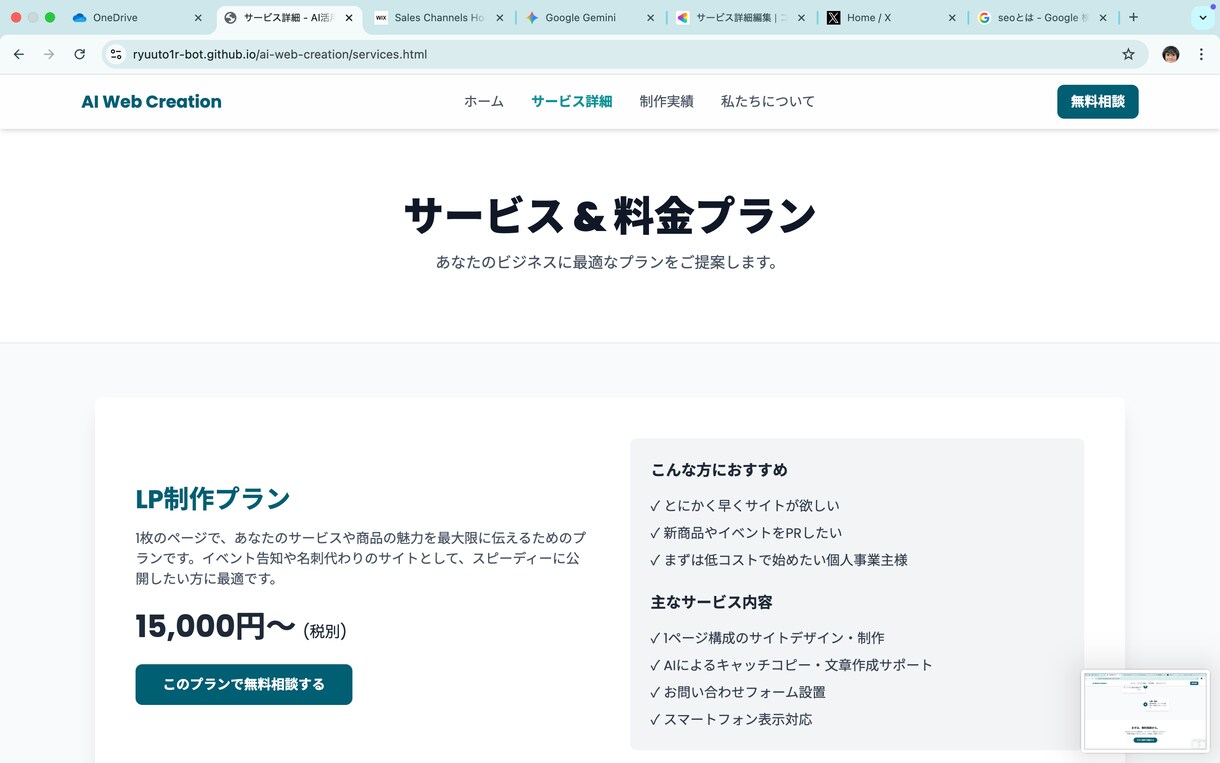Open site information icon in address bar
The height and width of the screenshot is (763, 1220).
point(116,54)
